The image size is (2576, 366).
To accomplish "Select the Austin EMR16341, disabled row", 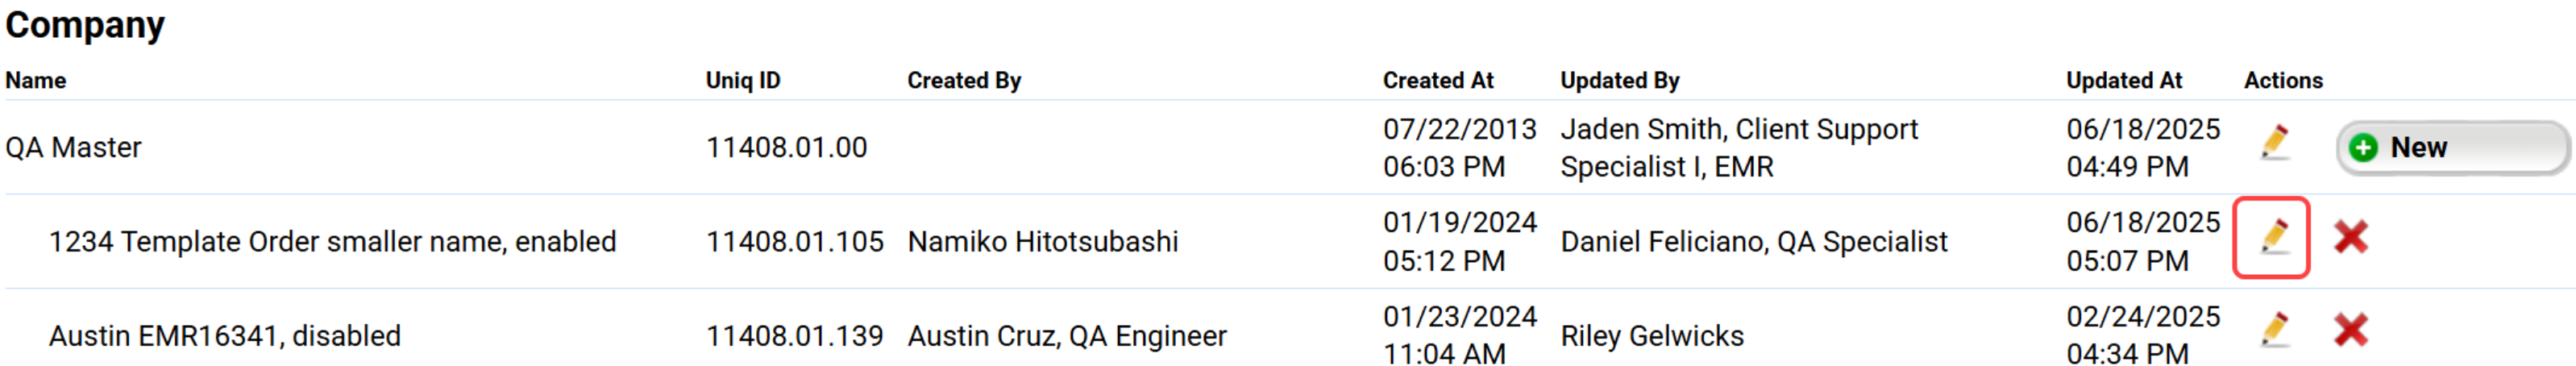I will tap(225, 335).
